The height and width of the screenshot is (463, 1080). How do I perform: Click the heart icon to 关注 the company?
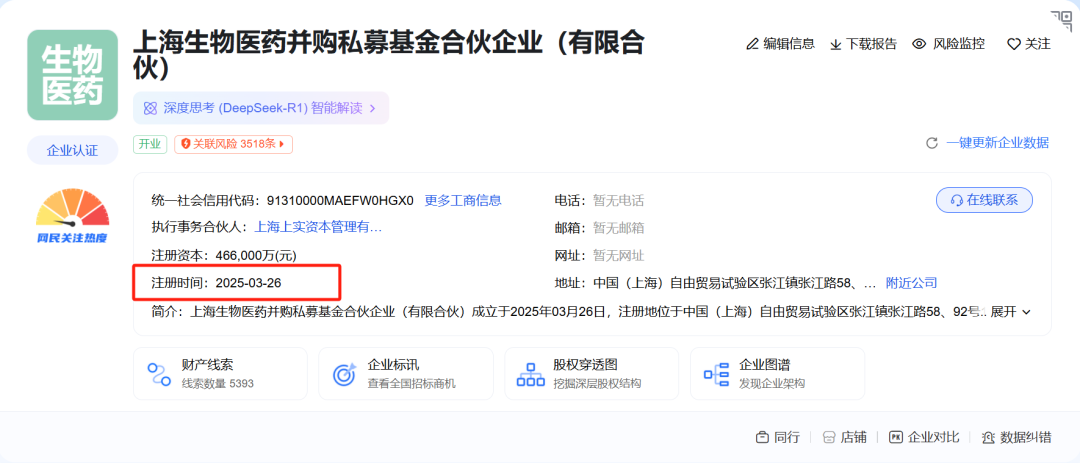(1014, 44)
